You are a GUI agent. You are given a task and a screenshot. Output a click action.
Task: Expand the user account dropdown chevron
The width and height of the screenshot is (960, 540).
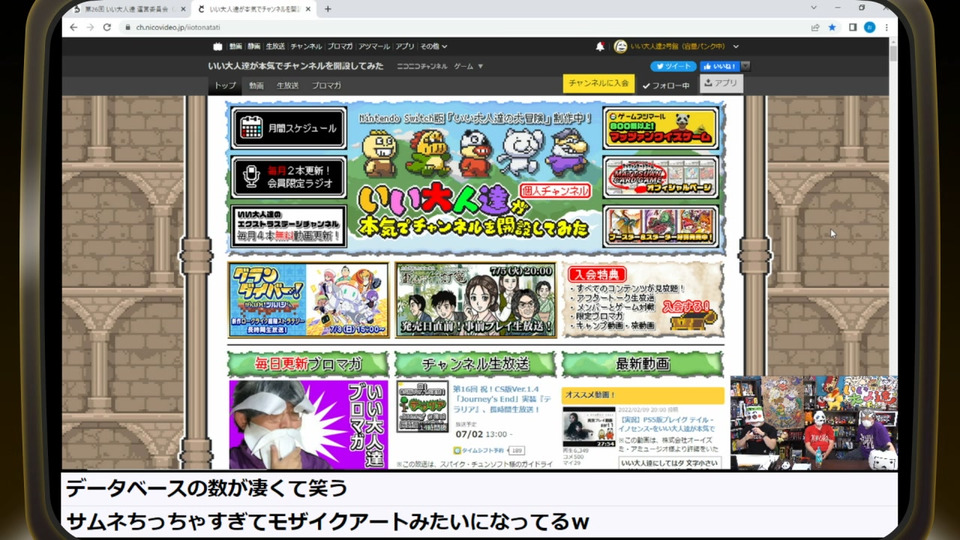click(x=736, y=47)
